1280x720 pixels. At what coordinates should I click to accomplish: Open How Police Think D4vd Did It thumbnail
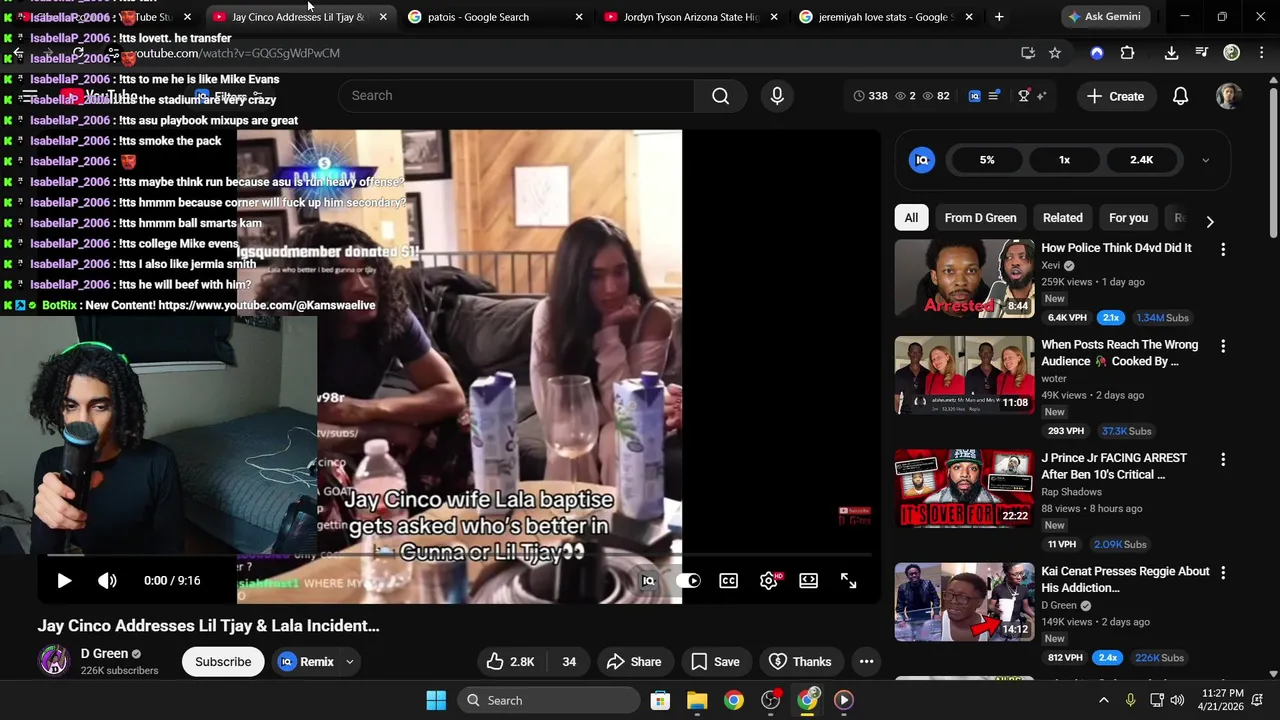coord(964,279)
